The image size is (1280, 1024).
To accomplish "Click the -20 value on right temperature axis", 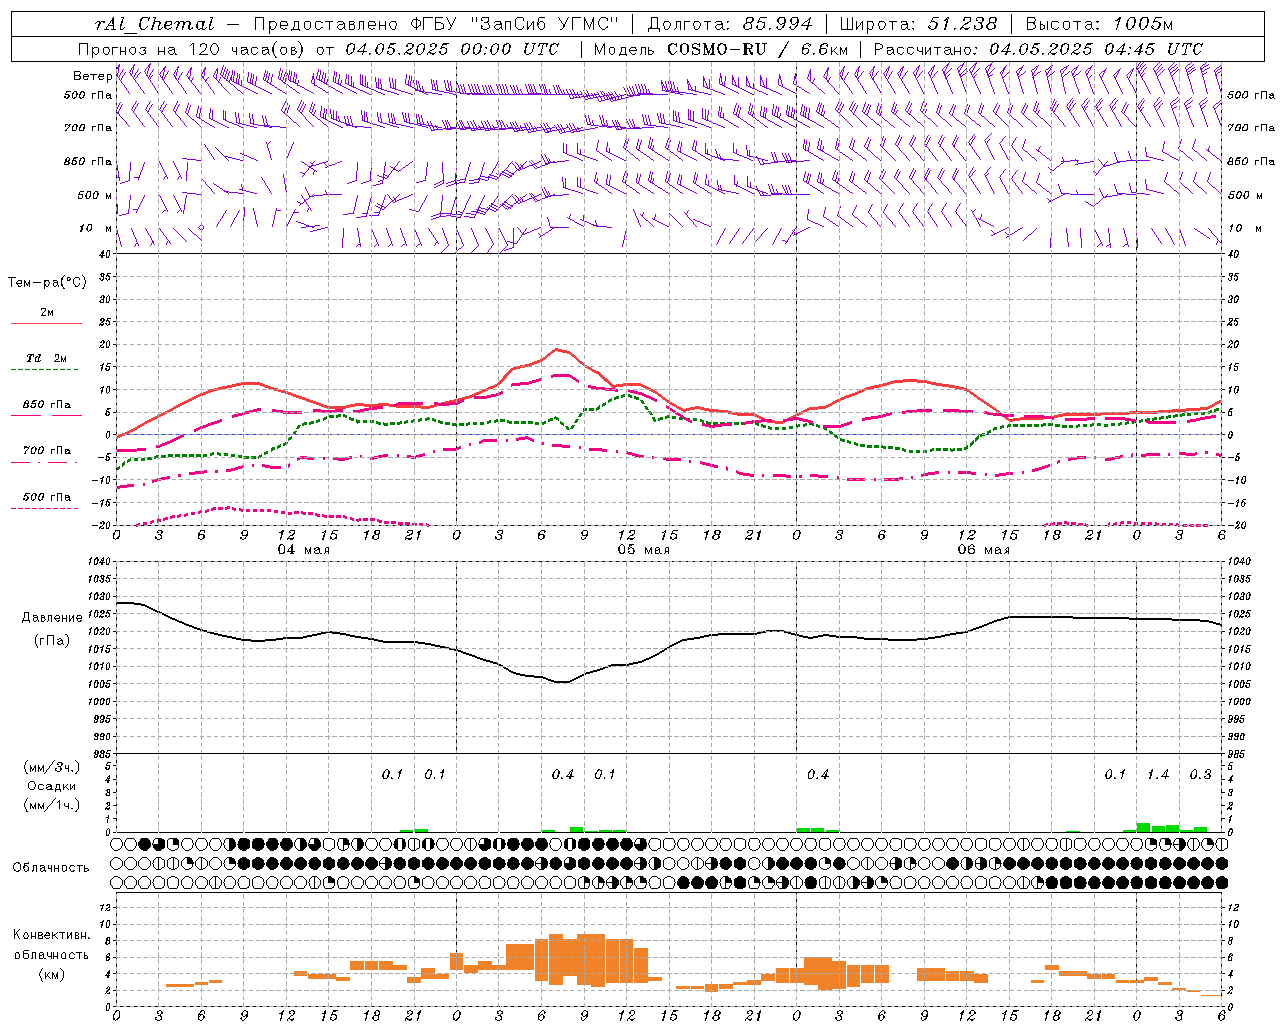I will point(1236,525).
